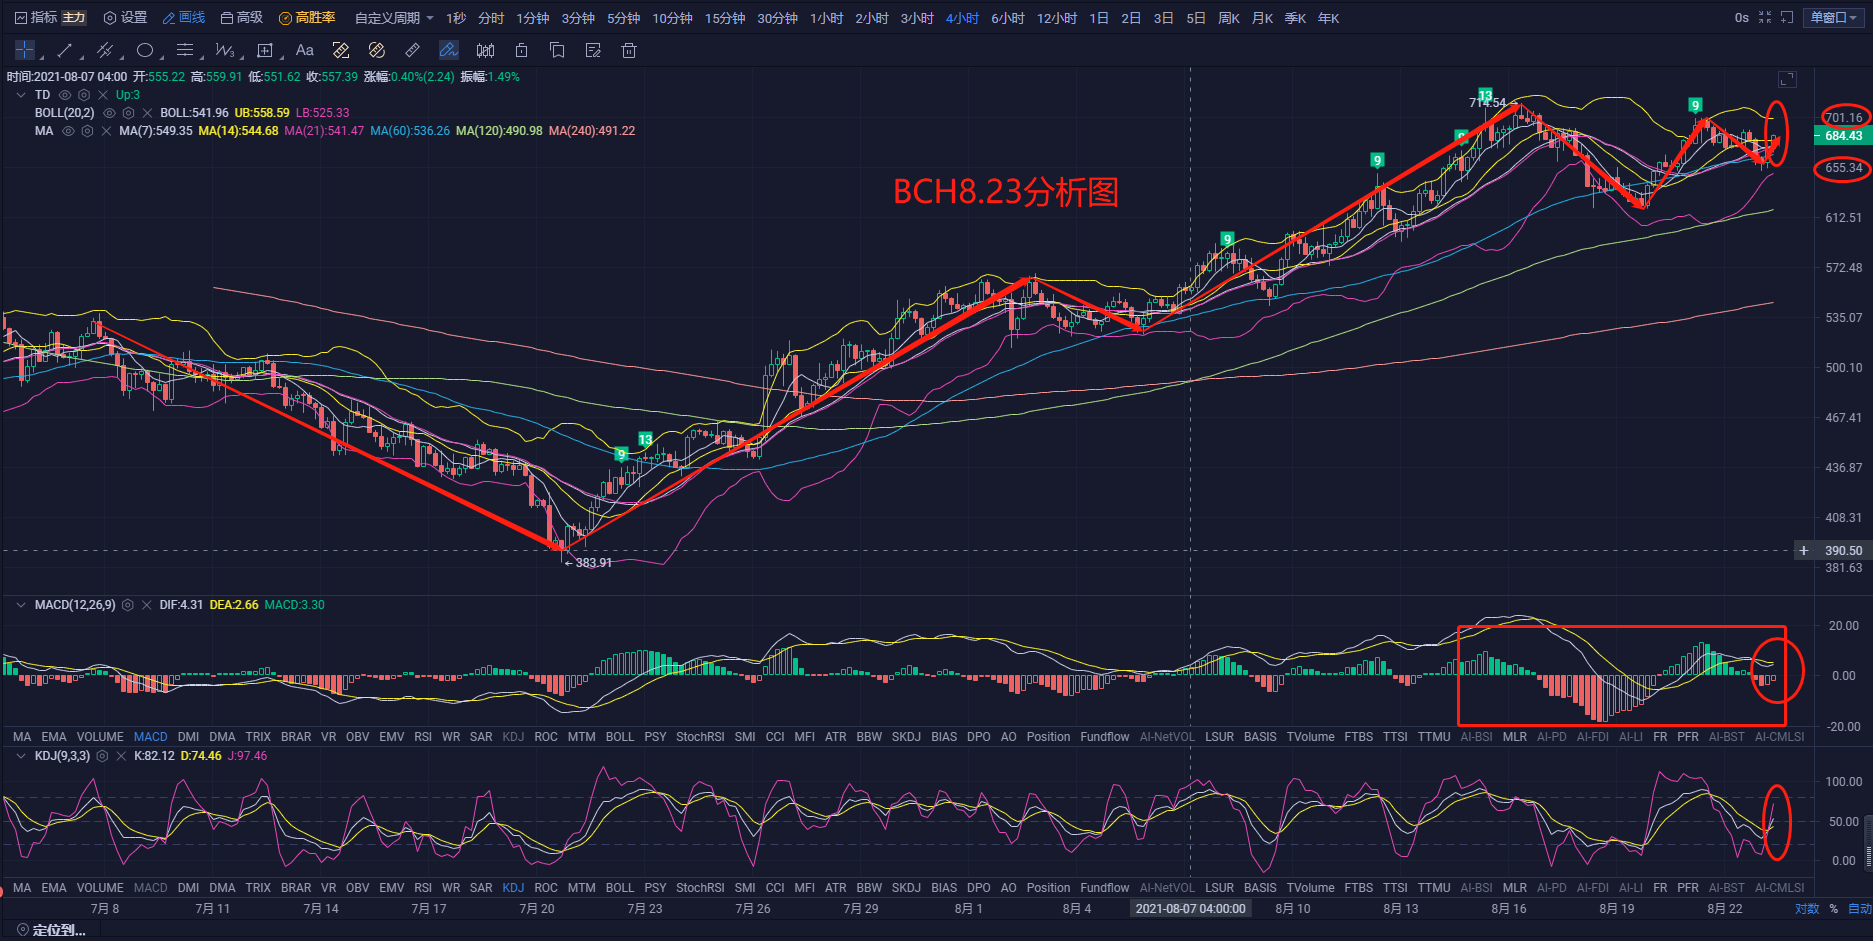Click the ruler measurement icon

(412, 50)
